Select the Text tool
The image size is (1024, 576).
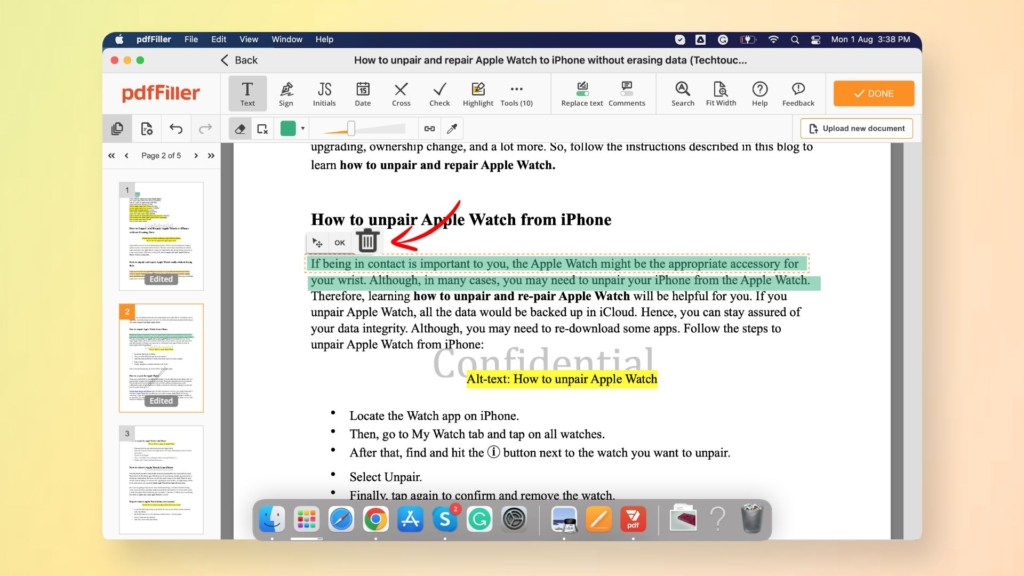(248, 93)
